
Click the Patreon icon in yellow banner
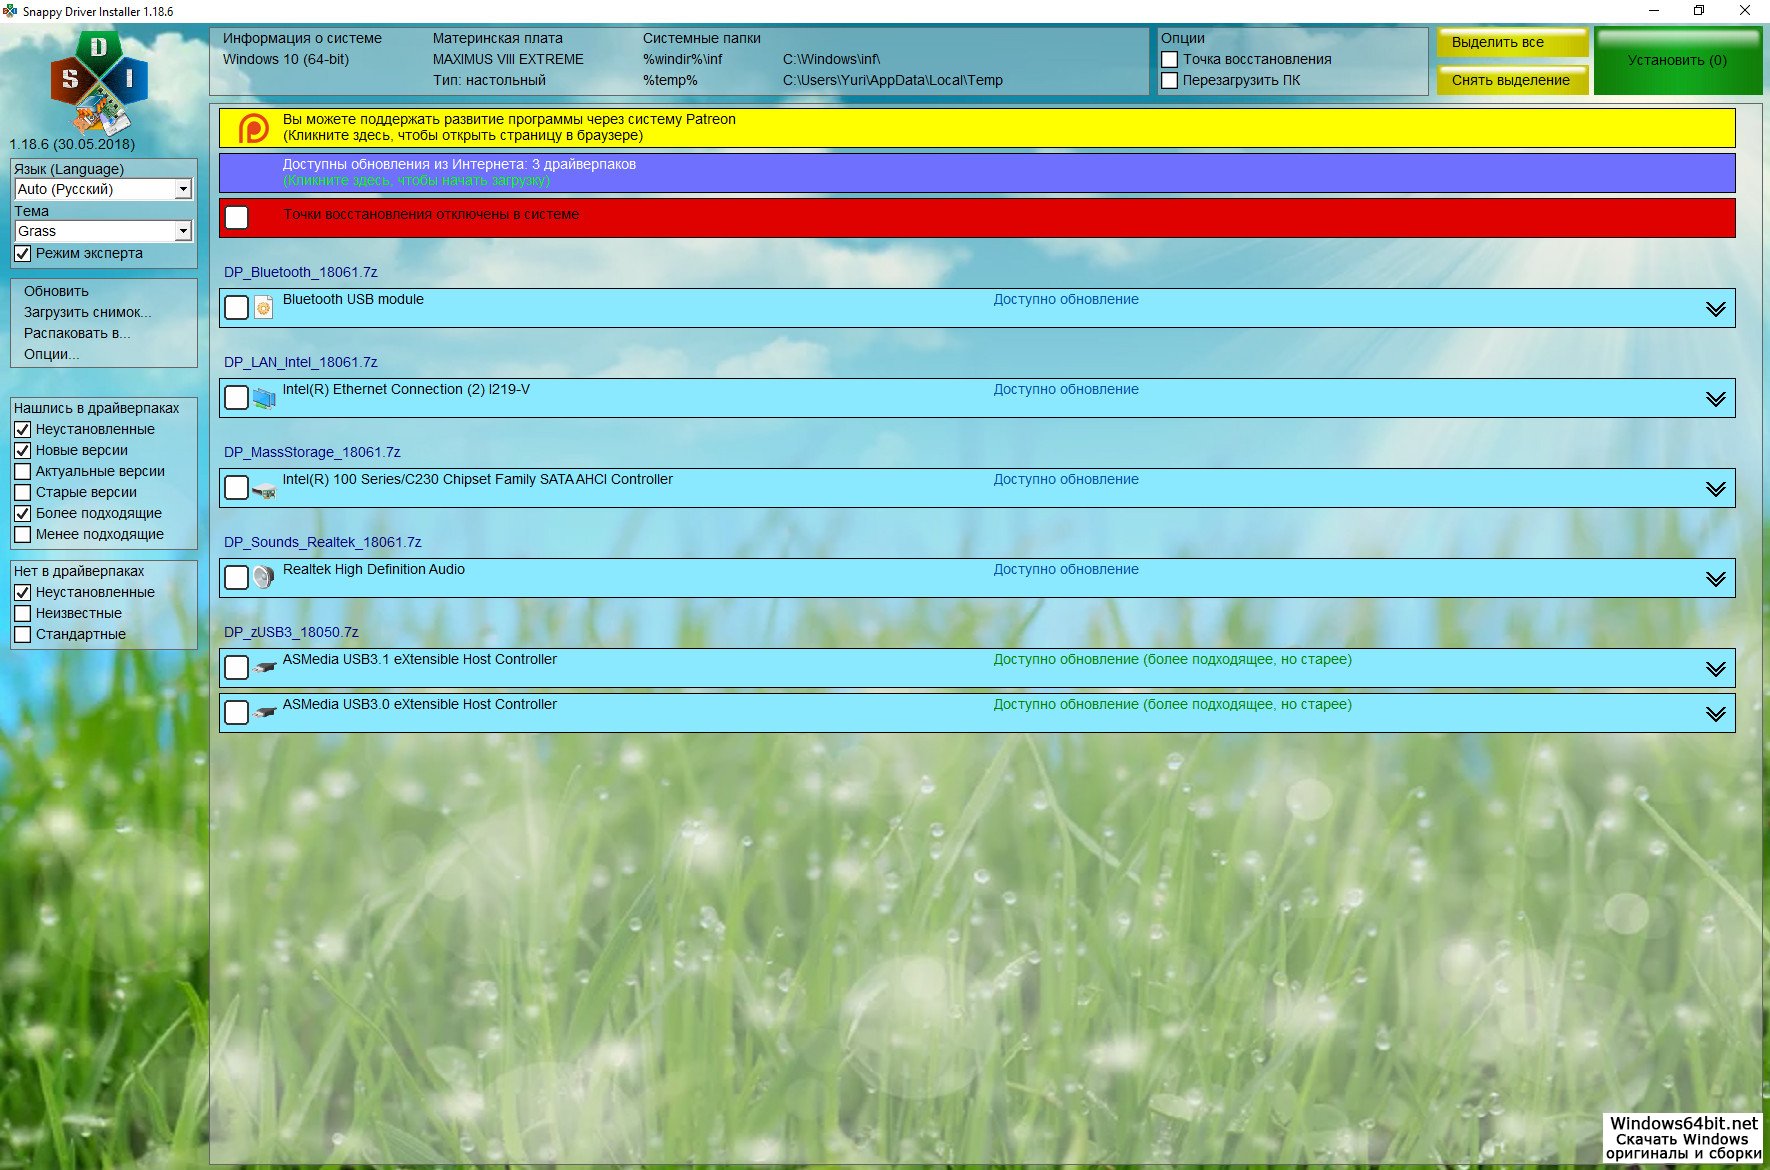[x=253, y=128]
